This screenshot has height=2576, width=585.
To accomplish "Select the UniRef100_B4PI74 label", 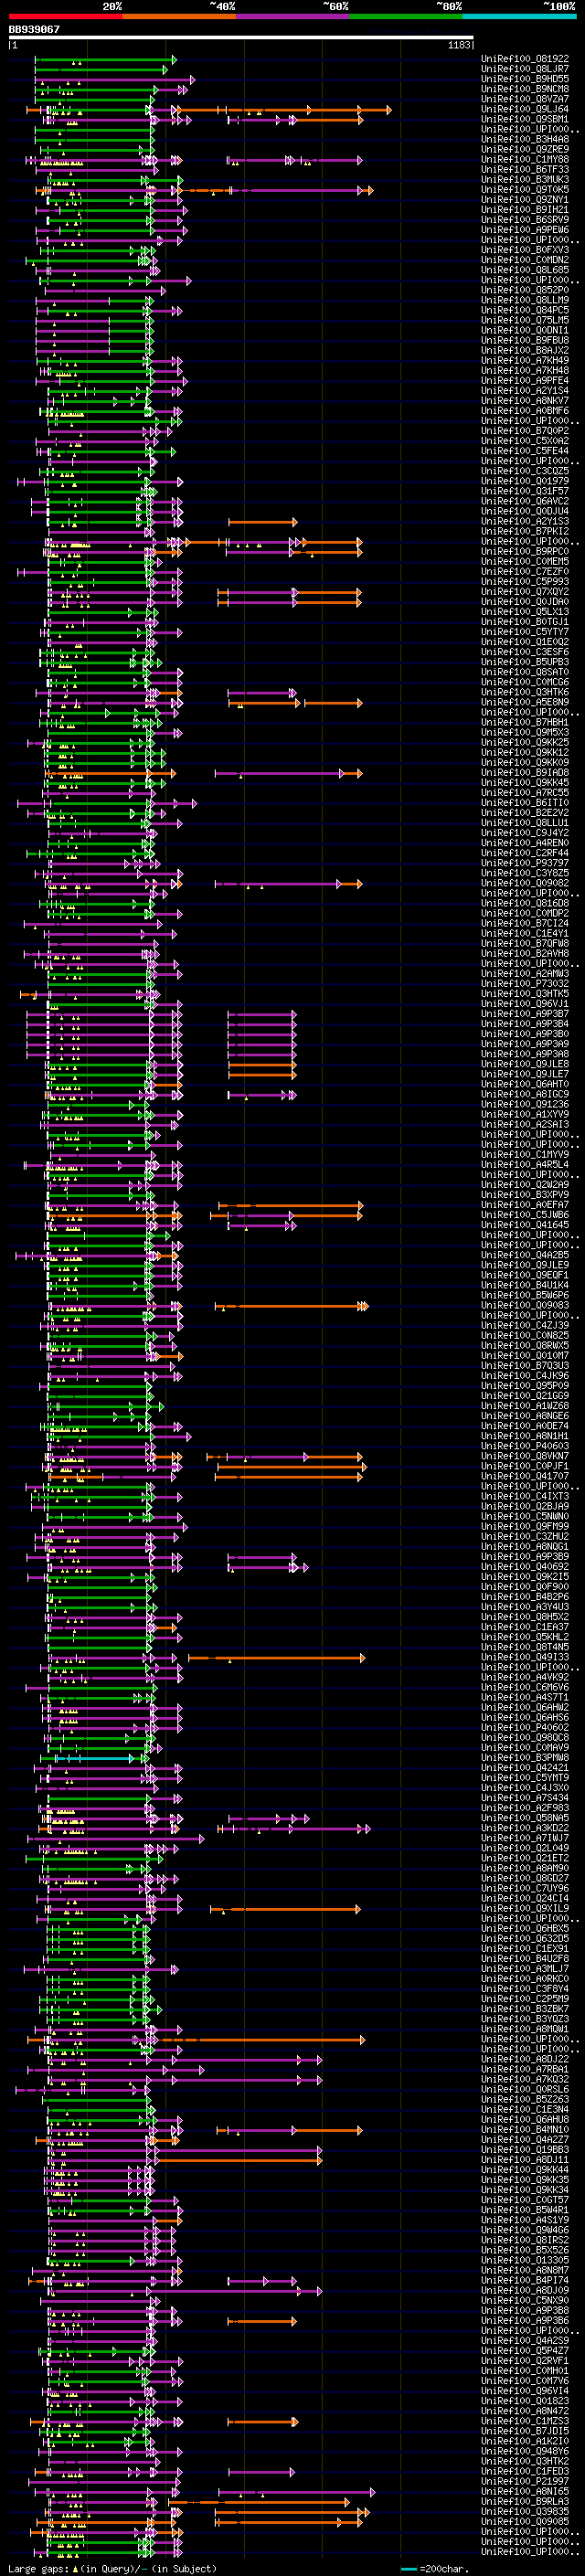I will point(525,2280).
